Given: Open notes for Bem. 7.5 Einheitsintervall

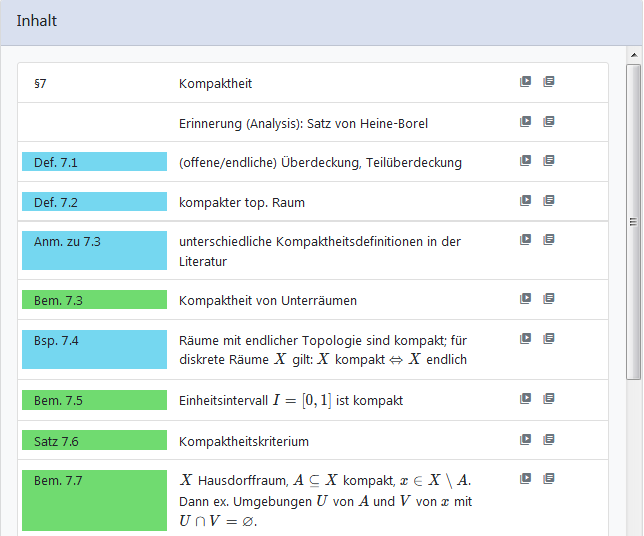Looking at the screenshot, I should point(549,399).
